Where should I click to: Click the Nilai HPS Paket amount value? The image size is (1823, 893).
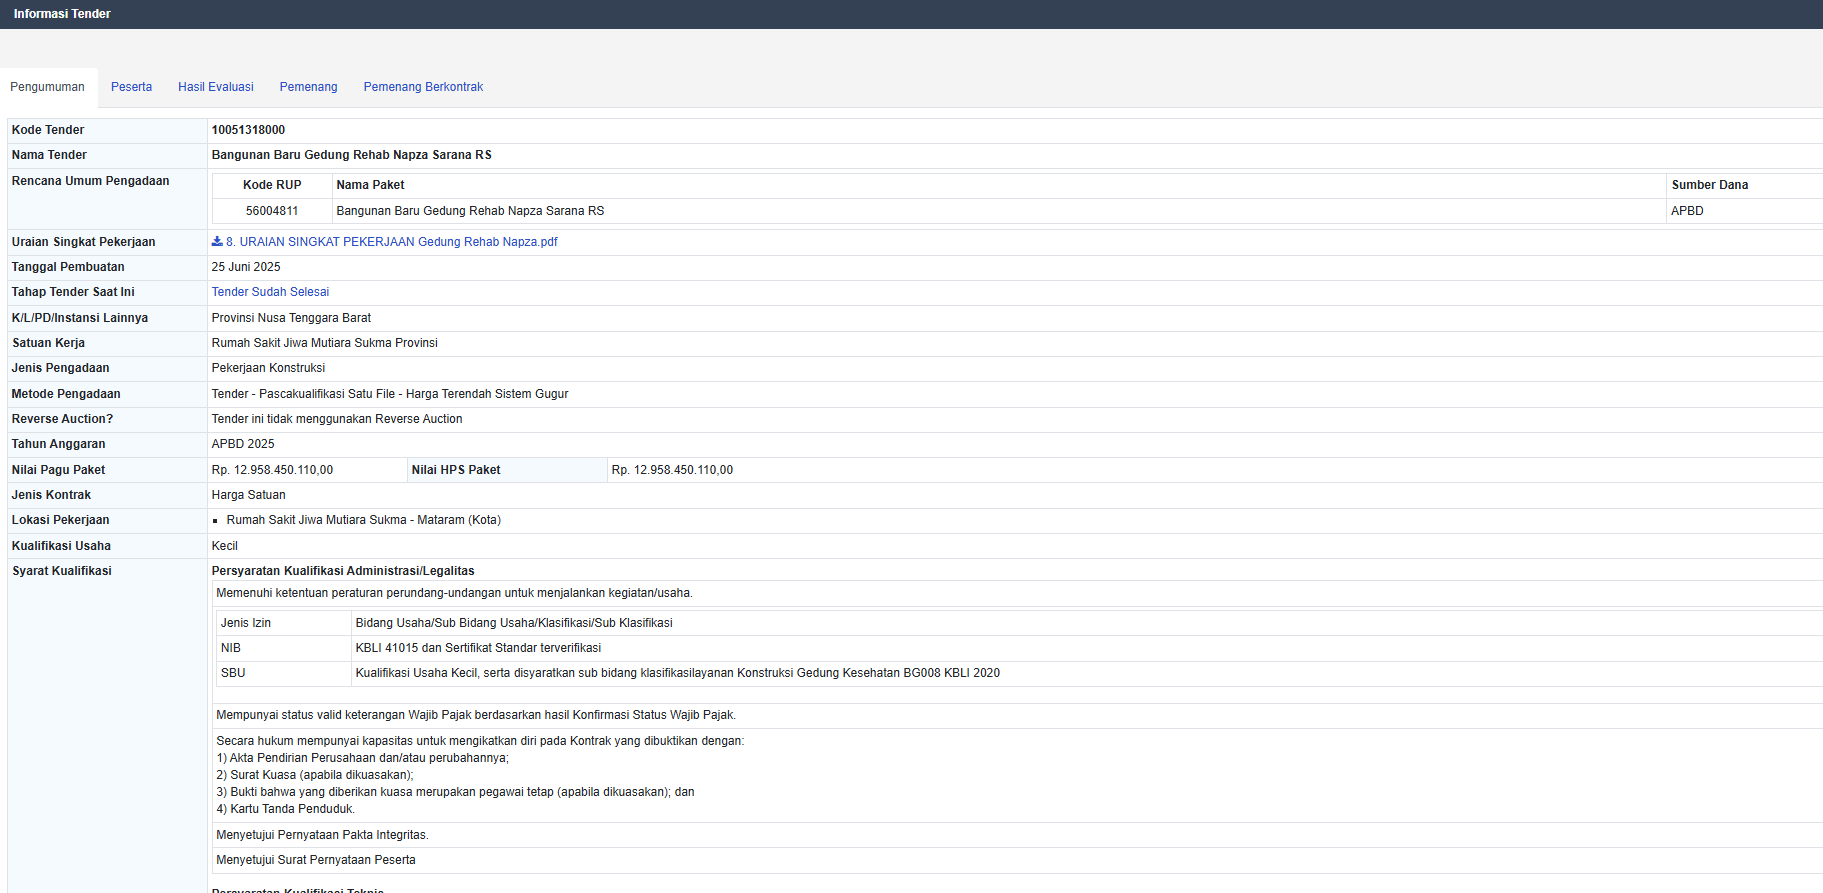672,470
